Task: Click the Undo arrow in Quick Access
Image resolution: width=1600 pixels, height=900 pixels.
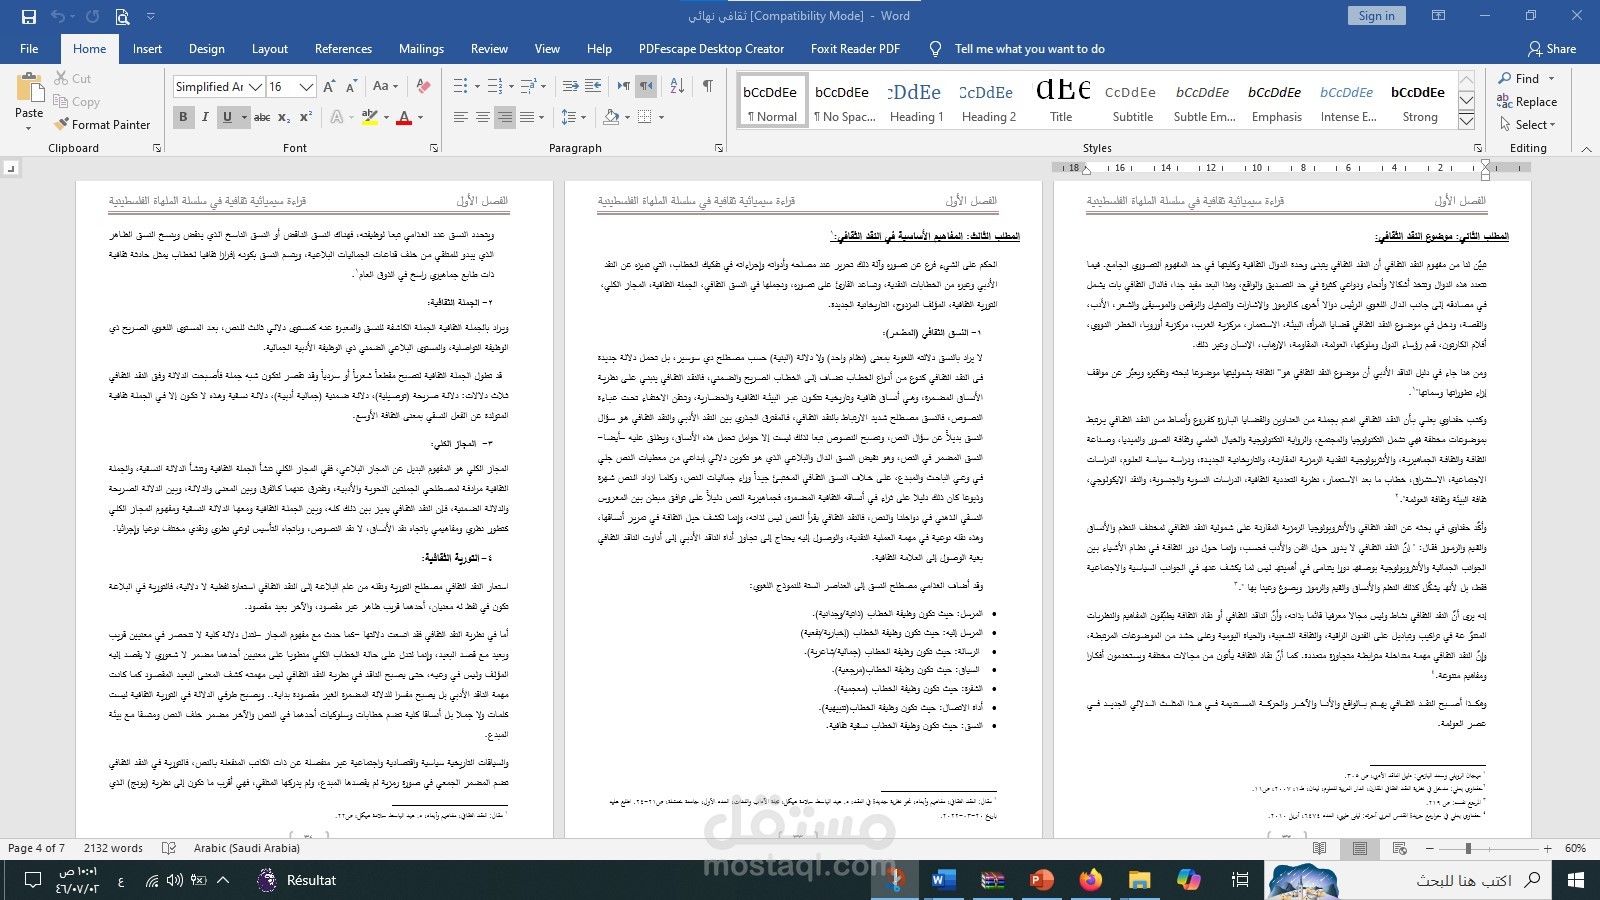Action: click(x=57, y=16)
